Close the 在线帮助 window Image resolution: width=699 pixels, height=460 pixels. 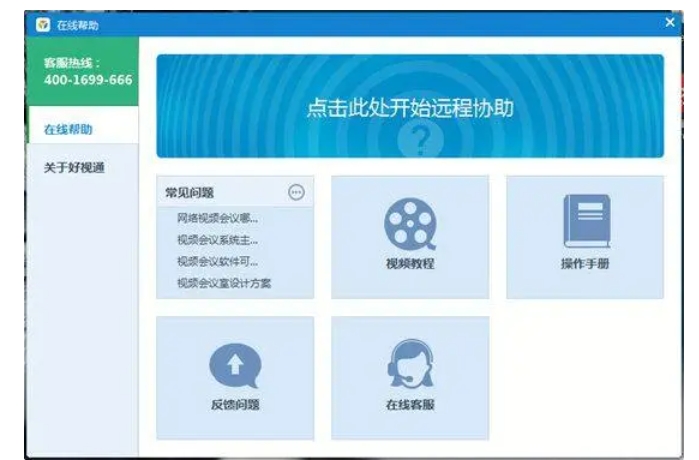[670, 22]
